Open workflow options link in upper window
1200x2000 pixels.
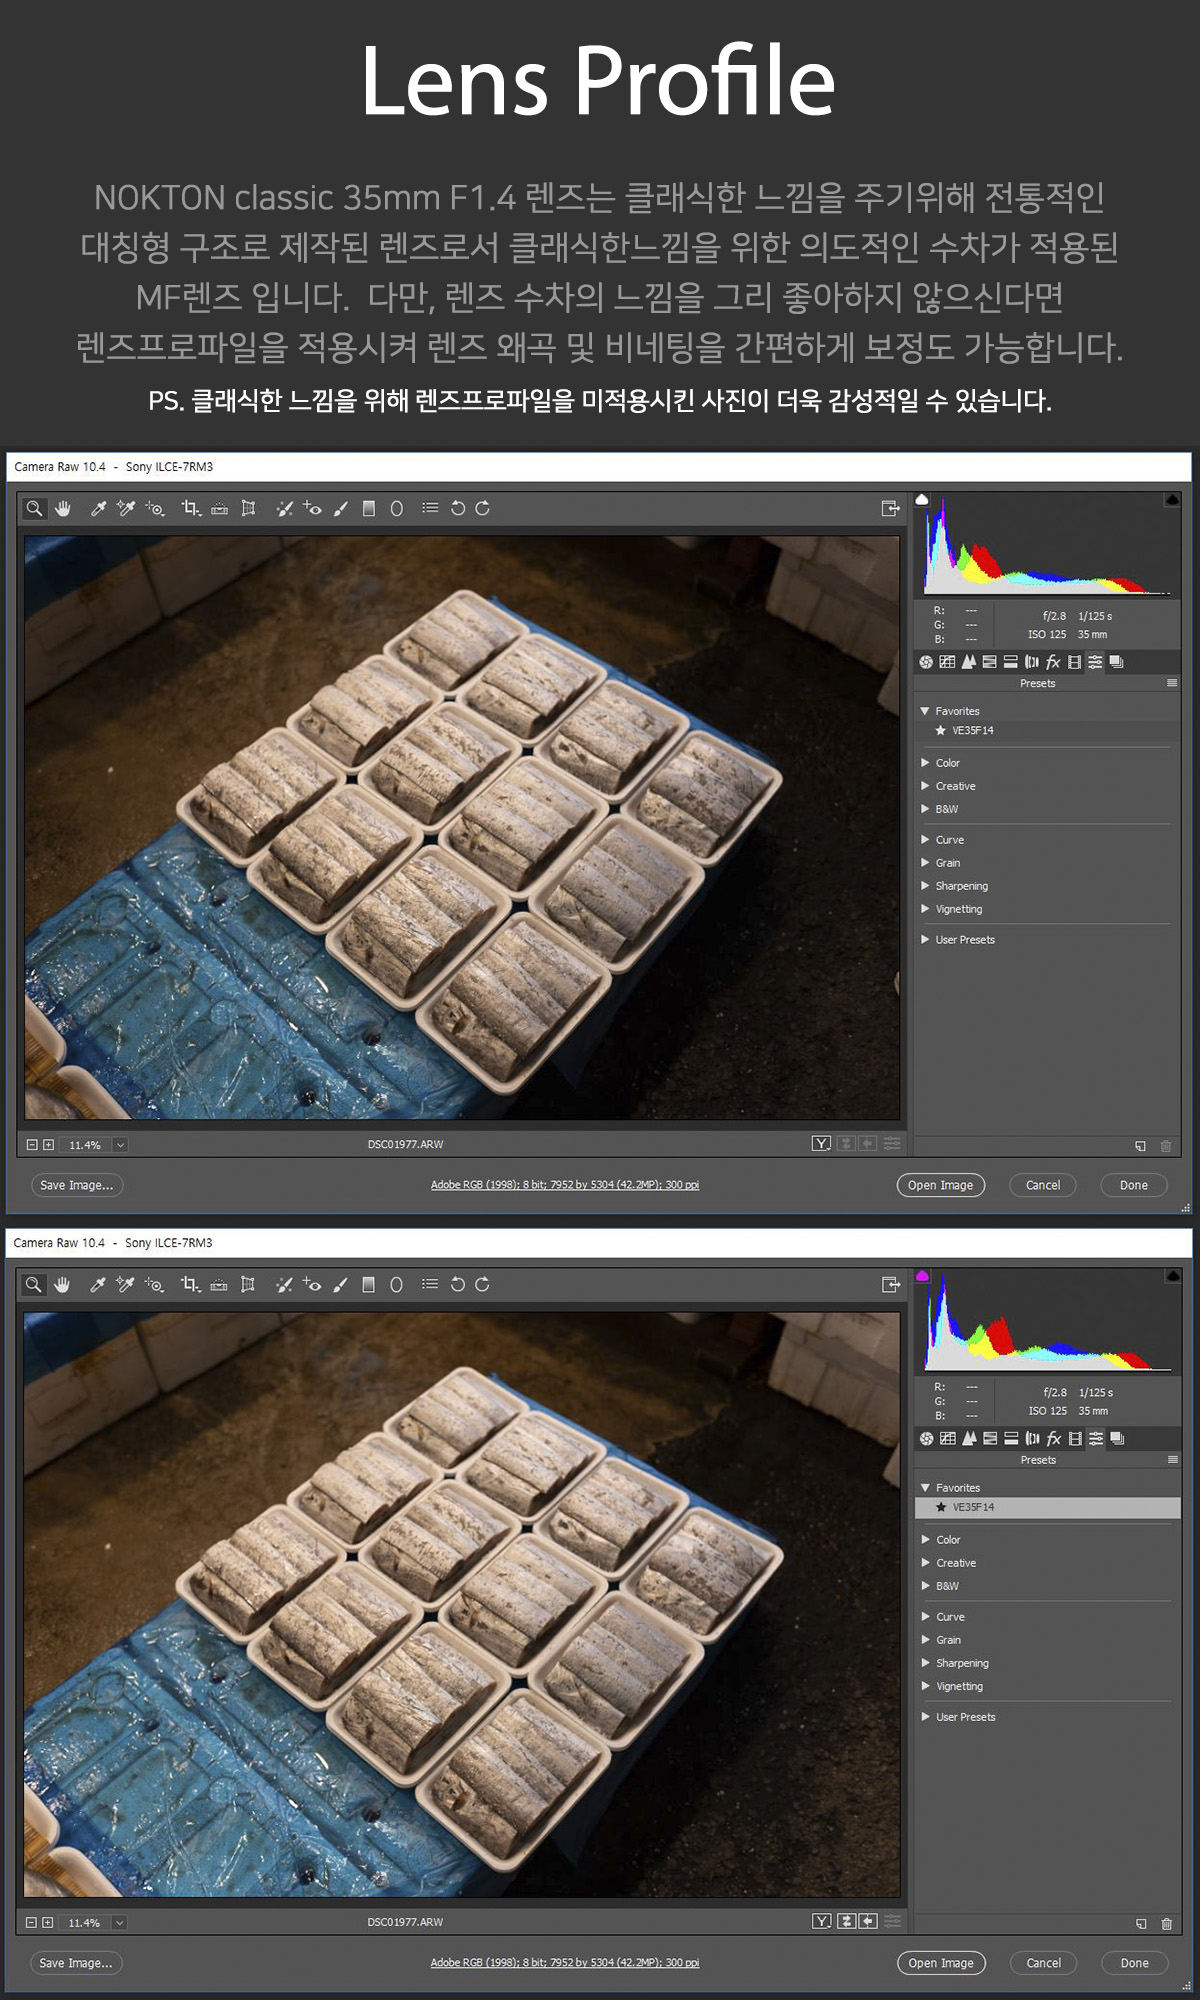tap(565, 1185)
